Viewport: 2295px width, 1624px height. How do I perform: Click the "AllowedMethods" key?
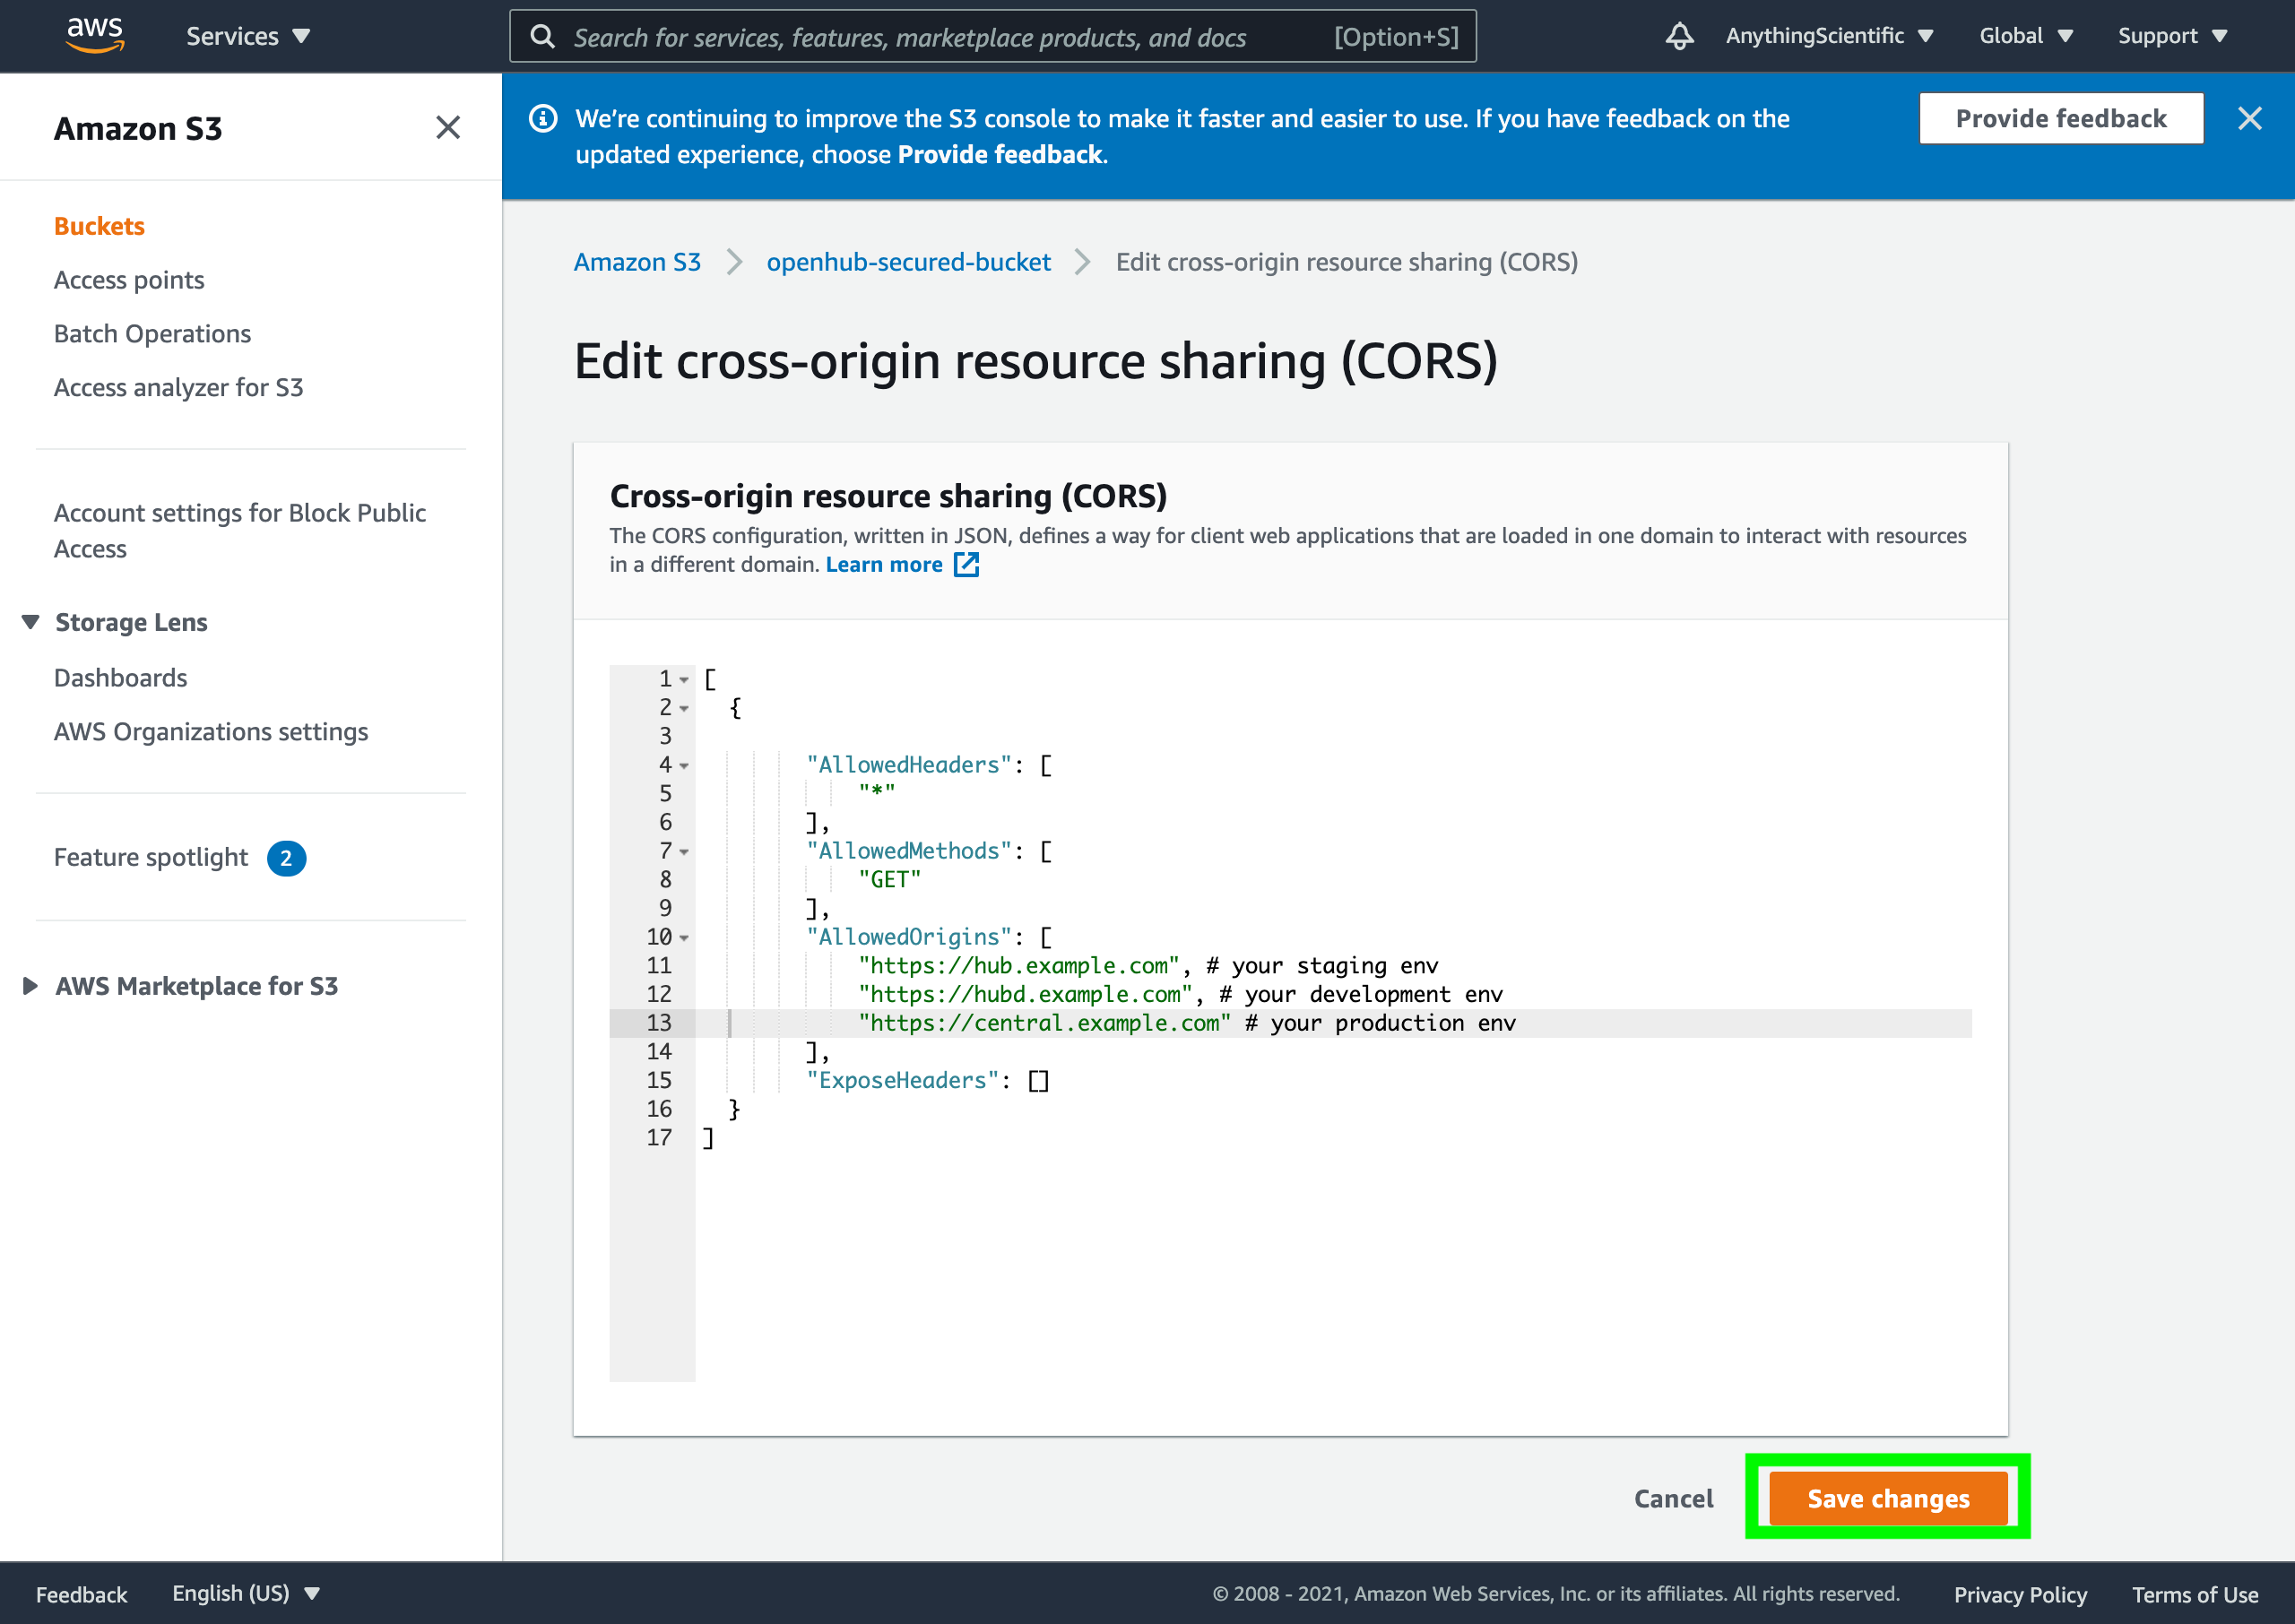pos(909,852)
